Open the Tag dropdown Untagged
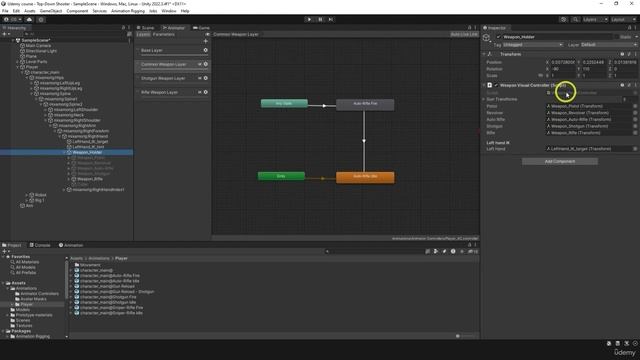Screen dimensions: 640x360 pyautogui.click(x=533, y=44)
